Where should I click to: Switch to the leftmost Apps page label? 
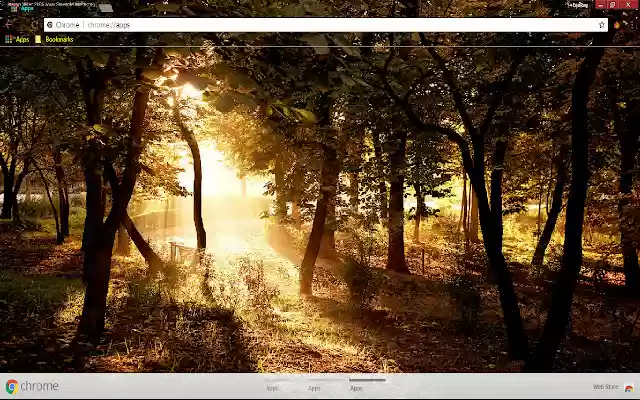(272, 388)
